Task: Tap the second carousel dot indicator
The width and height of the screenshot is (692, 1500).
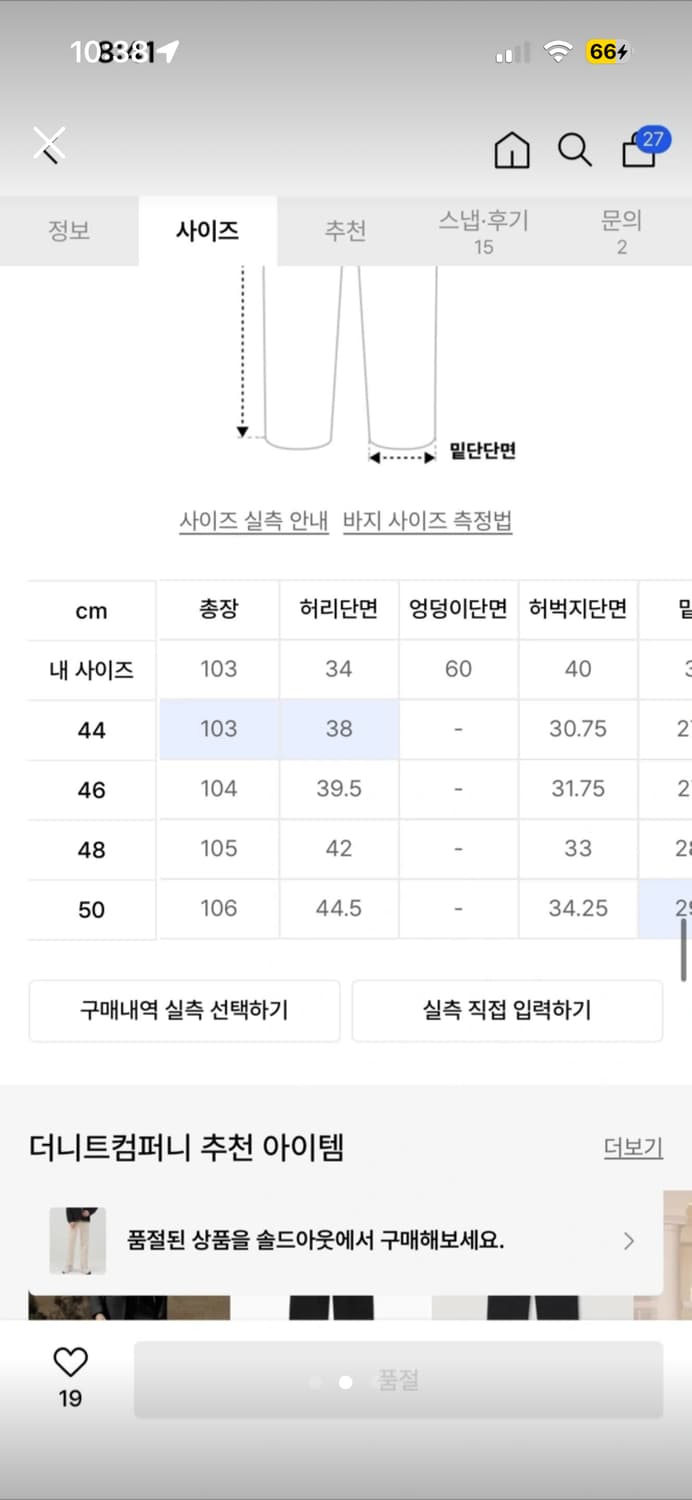Action: click(x=345, y=1382)
